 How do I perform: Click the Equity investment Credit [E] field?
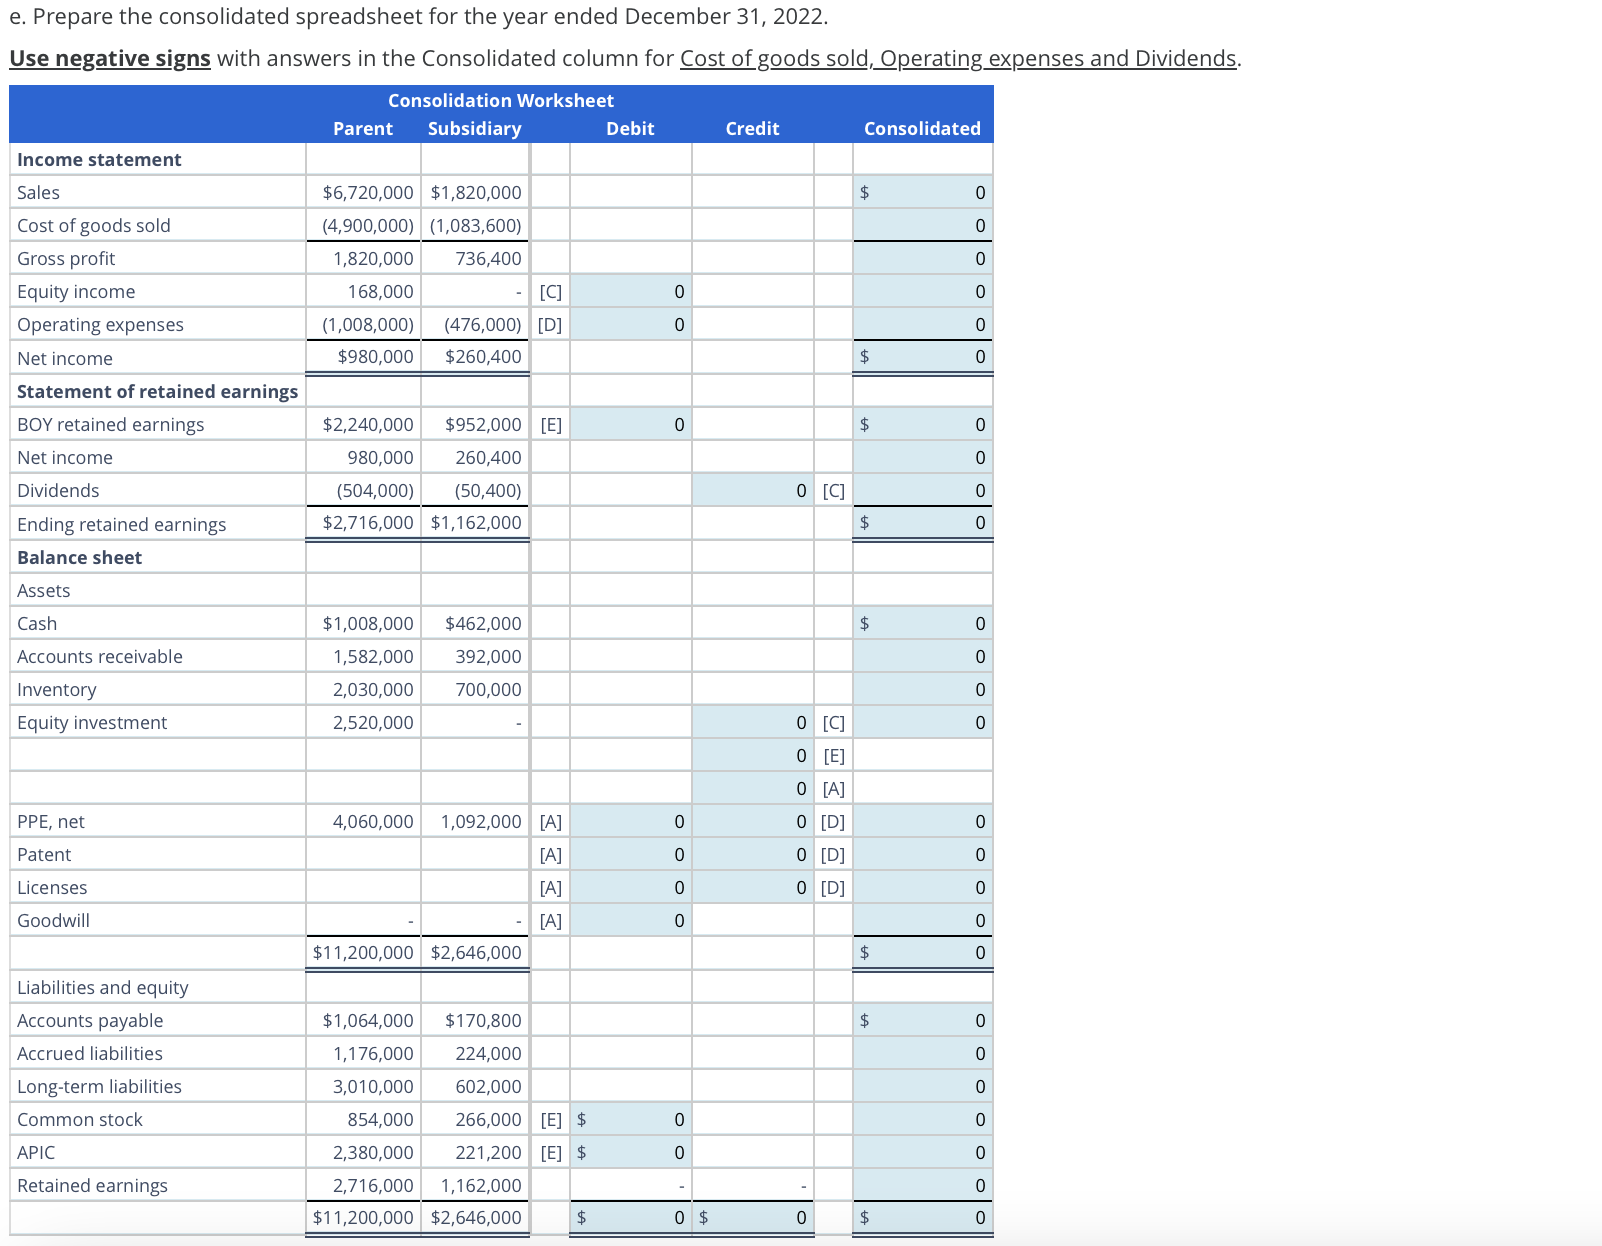[x=753, y=755]
